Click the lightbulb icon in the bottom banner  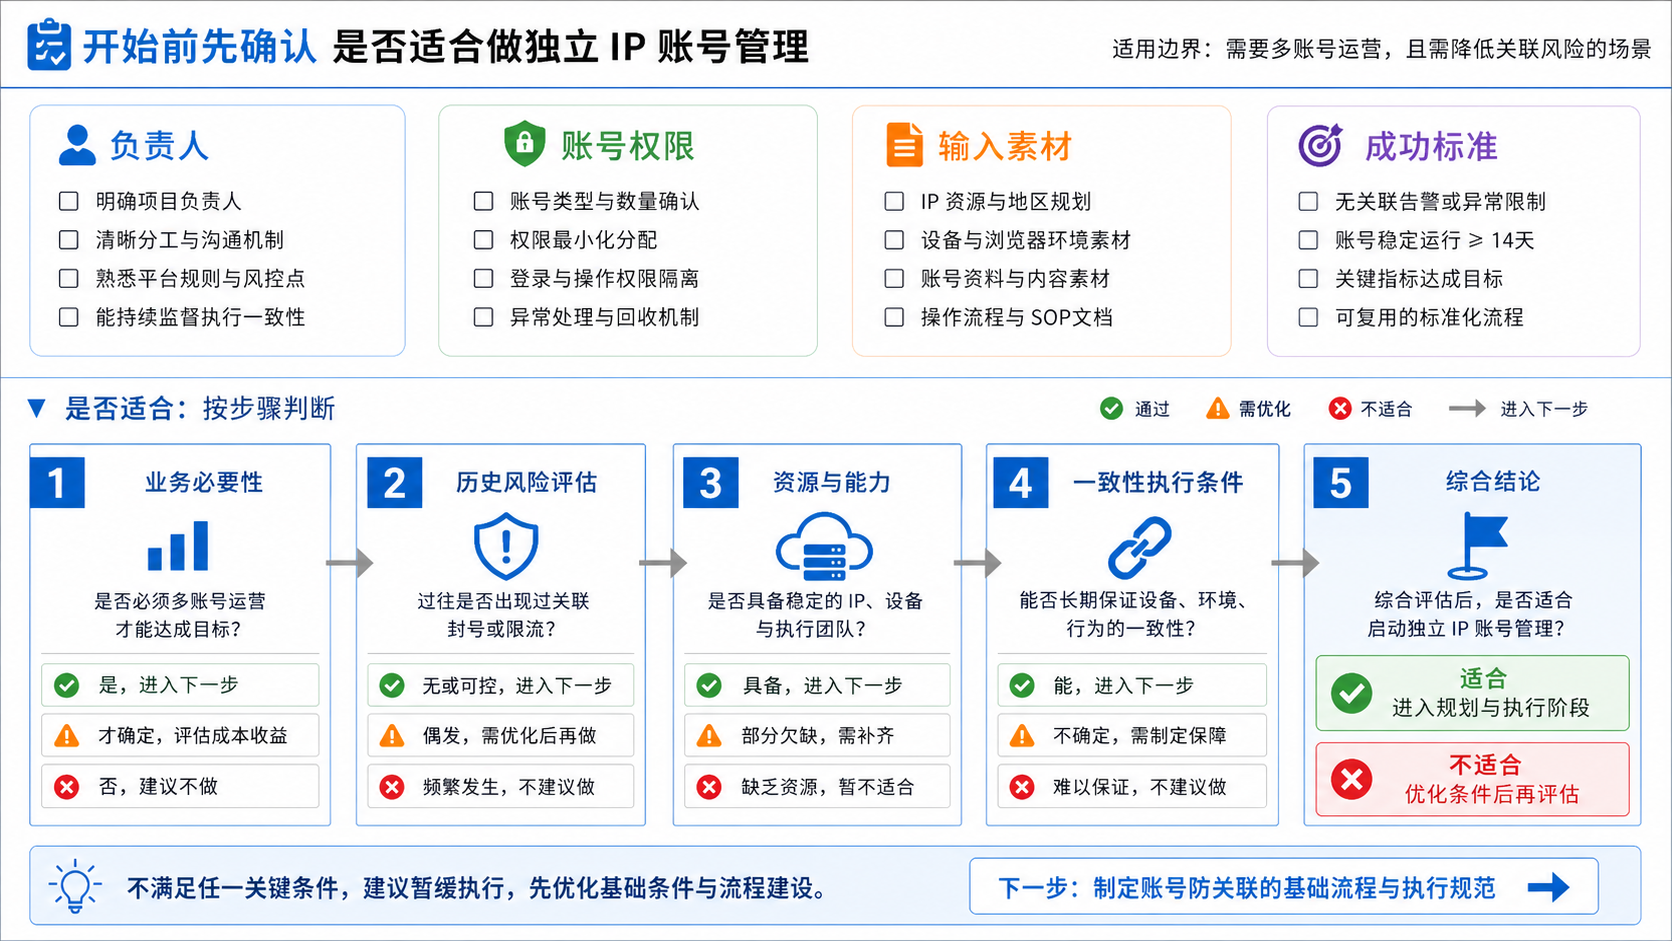pyautogui.click(x=76, y=886)
